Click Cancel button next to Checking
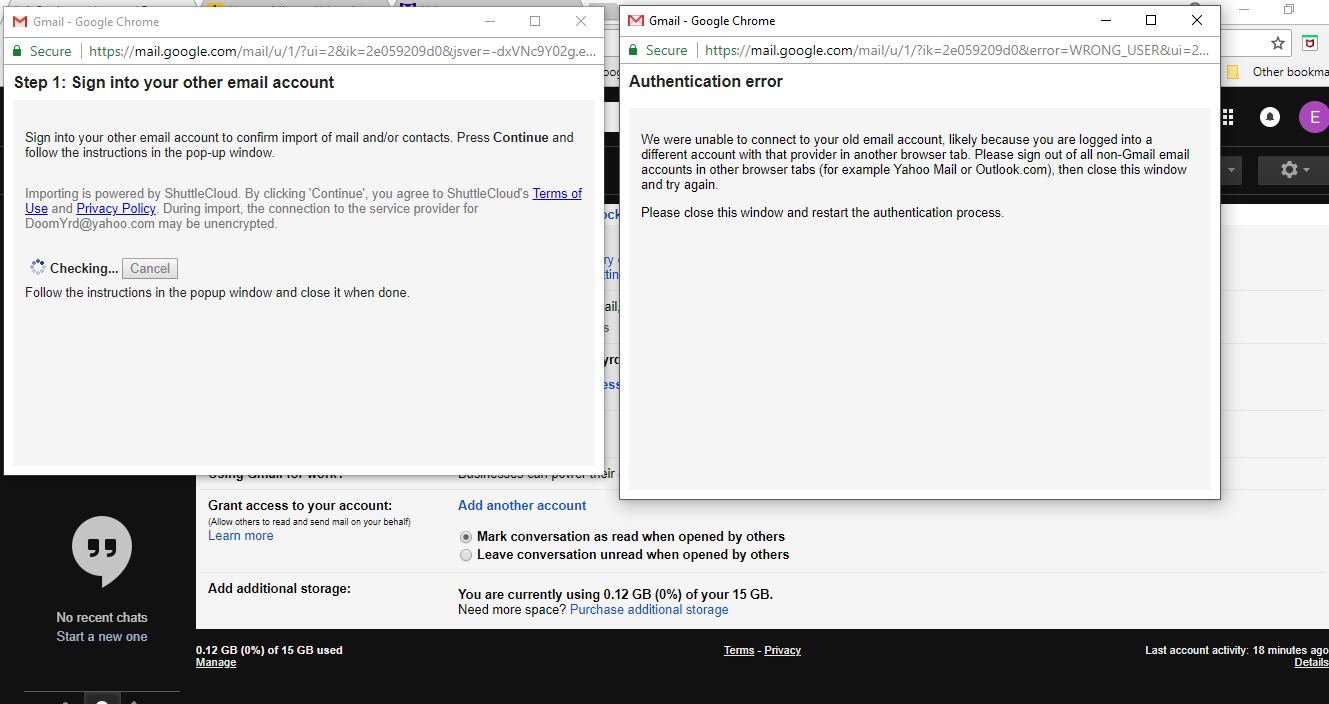Image resolution: width=1329 pixels, height=704 pixels. (150, 268)
